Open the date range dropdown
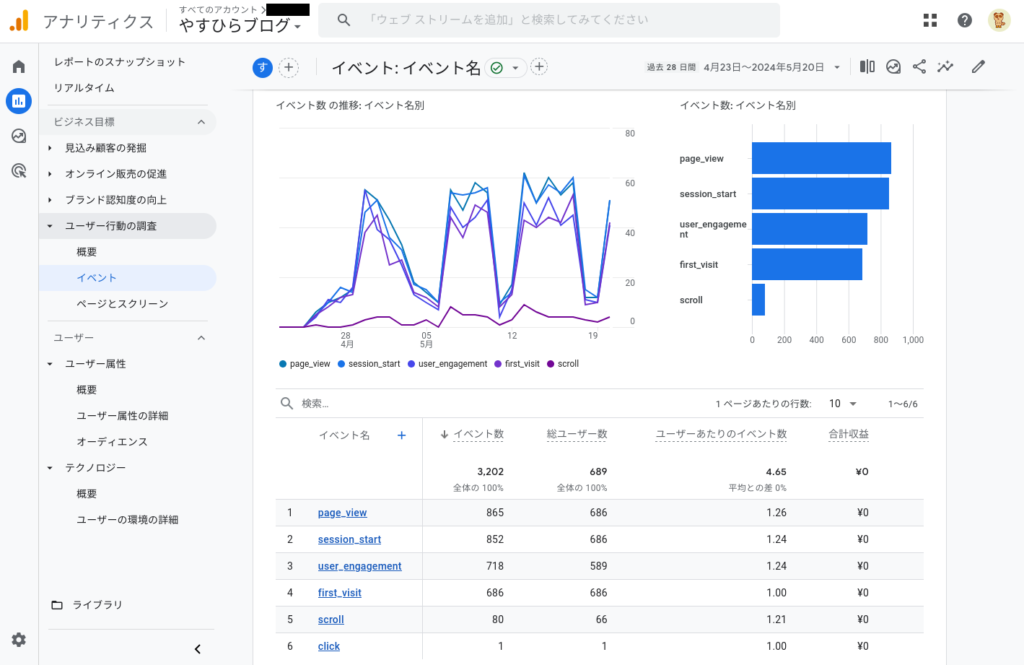The height and width of the screenshot is (665, 1024). [x=837, y=68]
